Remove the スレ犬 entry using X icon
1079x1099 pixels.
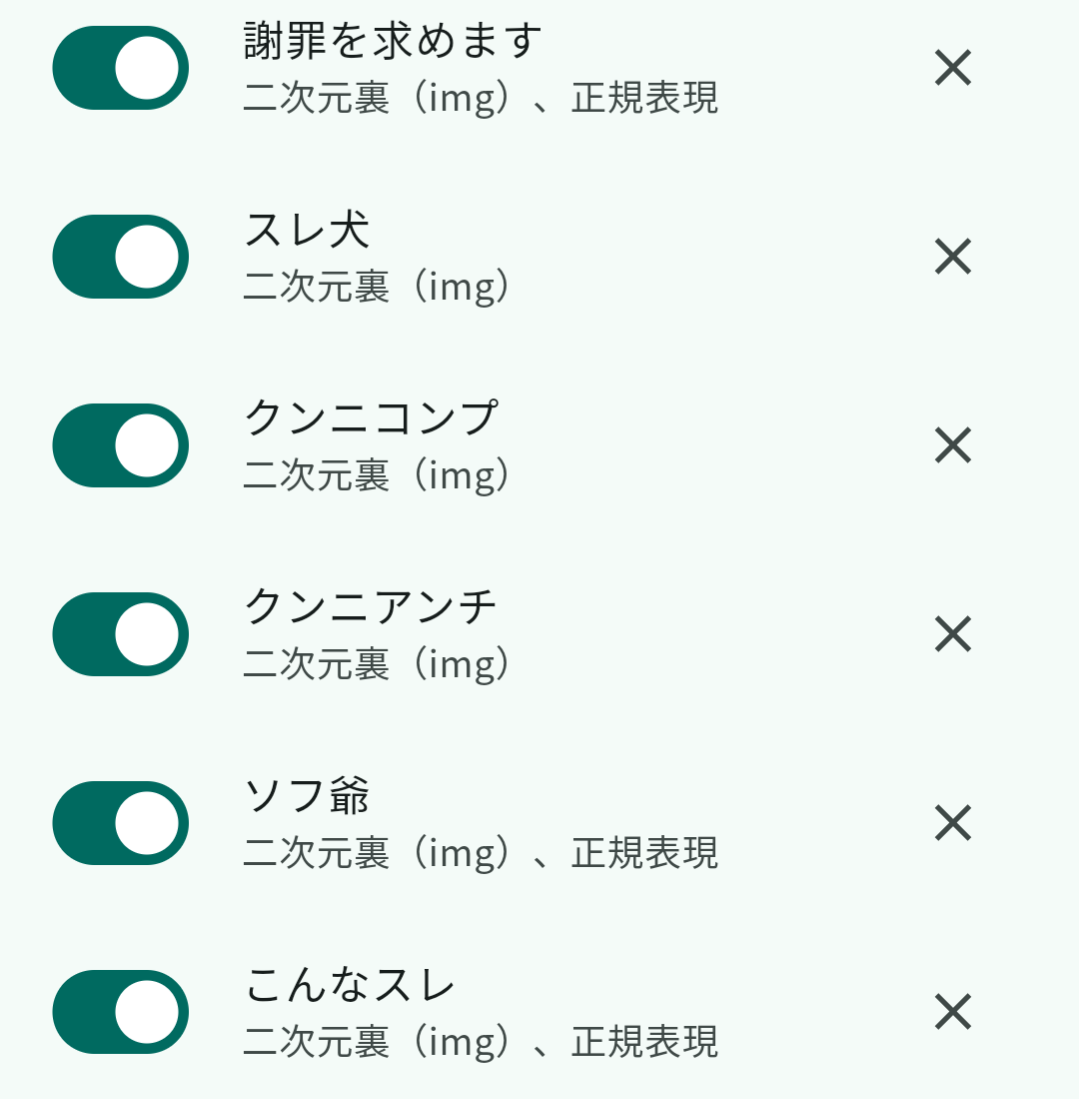point(952,257)
